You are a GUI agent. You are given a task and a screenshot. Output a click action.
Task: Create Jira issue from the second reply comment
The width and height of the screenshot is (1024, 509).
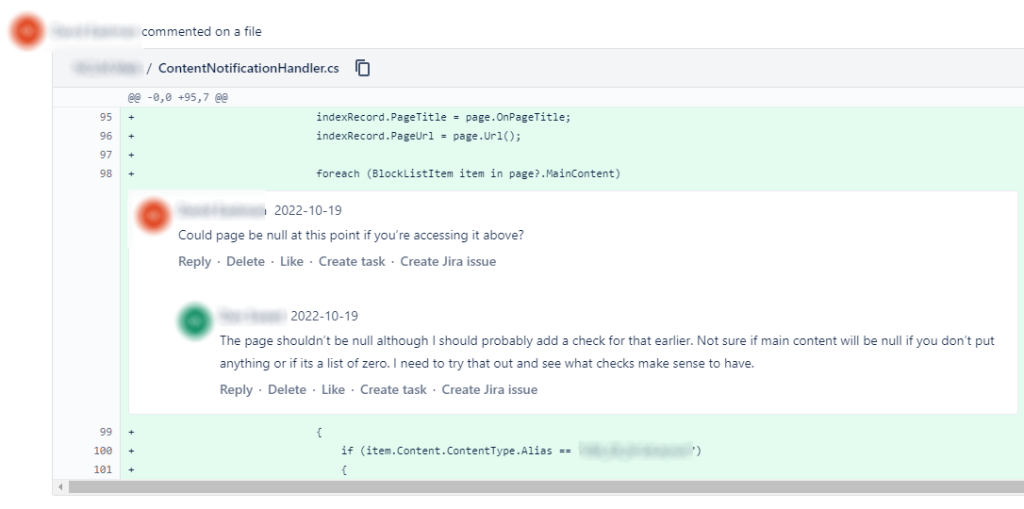tap(490, 389)
